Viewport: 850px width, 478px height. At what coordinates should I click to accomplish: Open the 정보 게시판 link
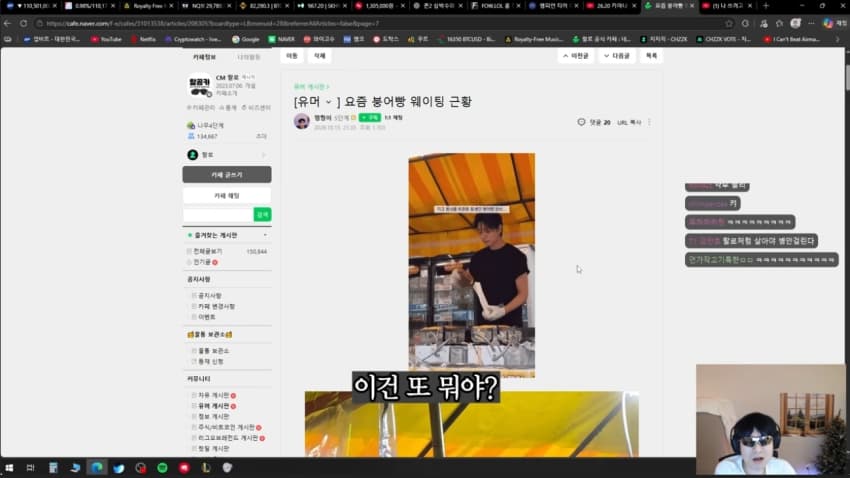pos(213,417)
